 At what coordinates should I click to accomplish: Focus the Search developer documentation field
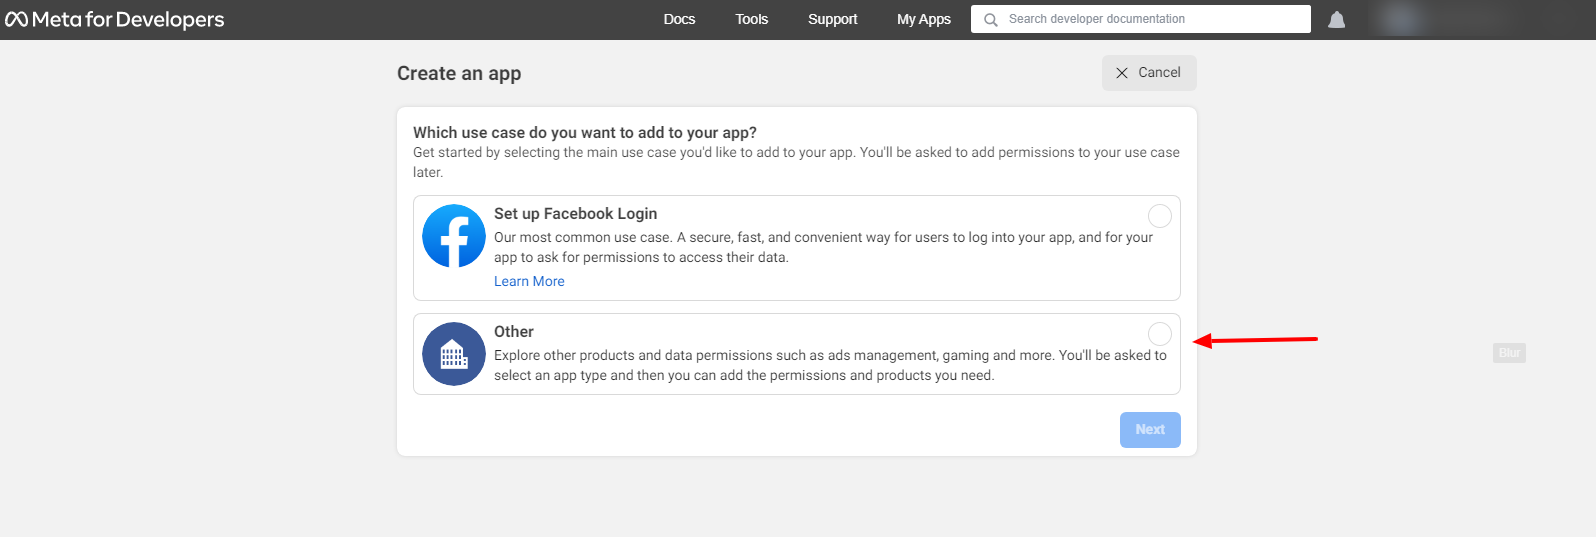1141,19
